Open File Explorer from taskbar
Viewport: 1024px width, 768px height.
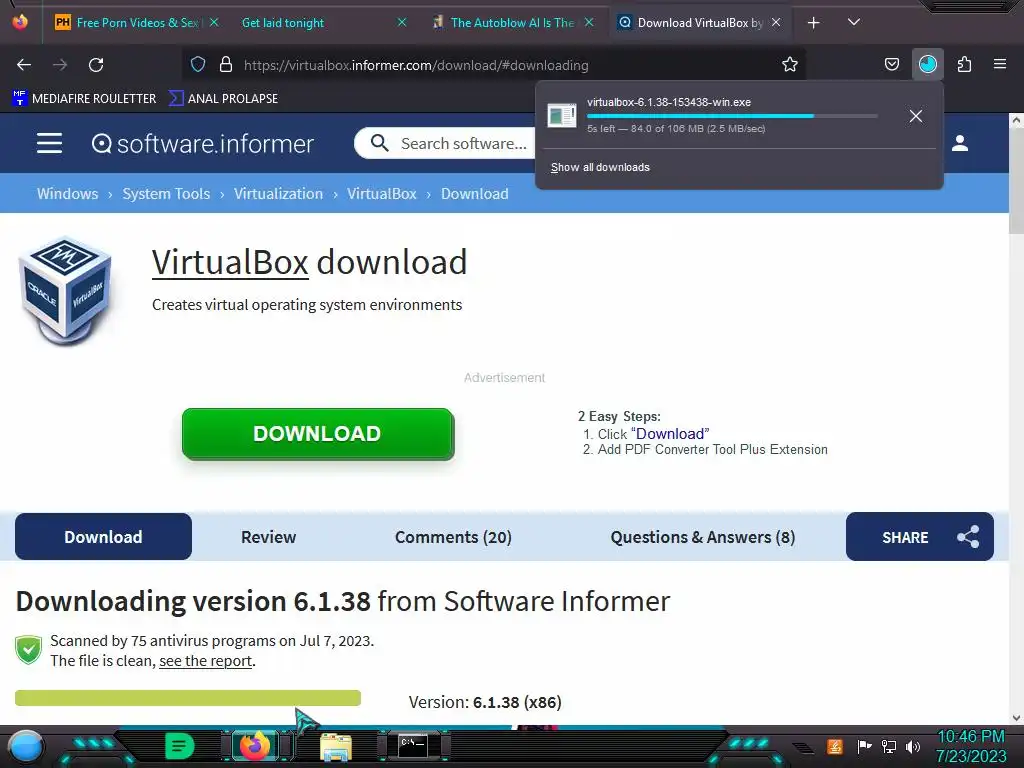click(x=336, y=746)
